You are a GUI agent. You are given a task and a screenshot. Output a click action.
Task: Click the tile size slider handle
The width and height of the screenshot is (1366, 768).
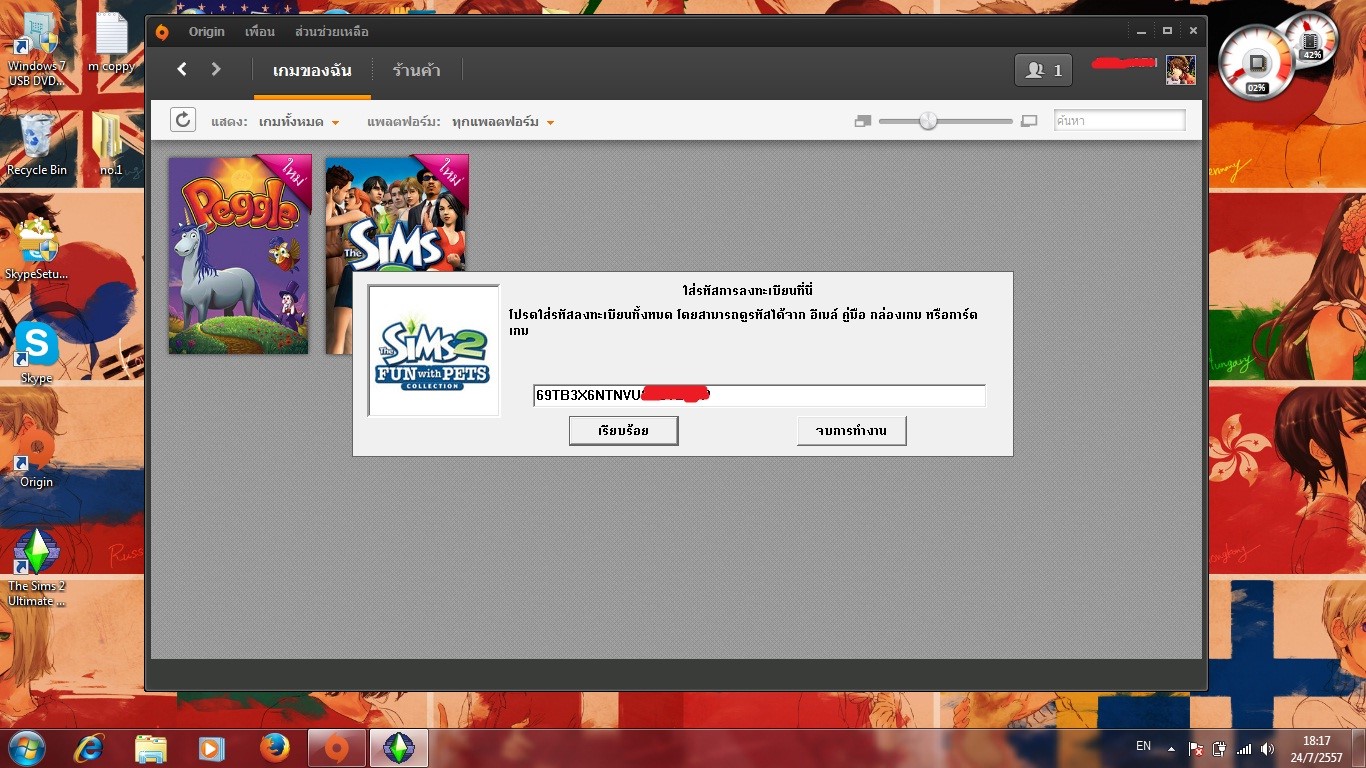coord(928,121)
